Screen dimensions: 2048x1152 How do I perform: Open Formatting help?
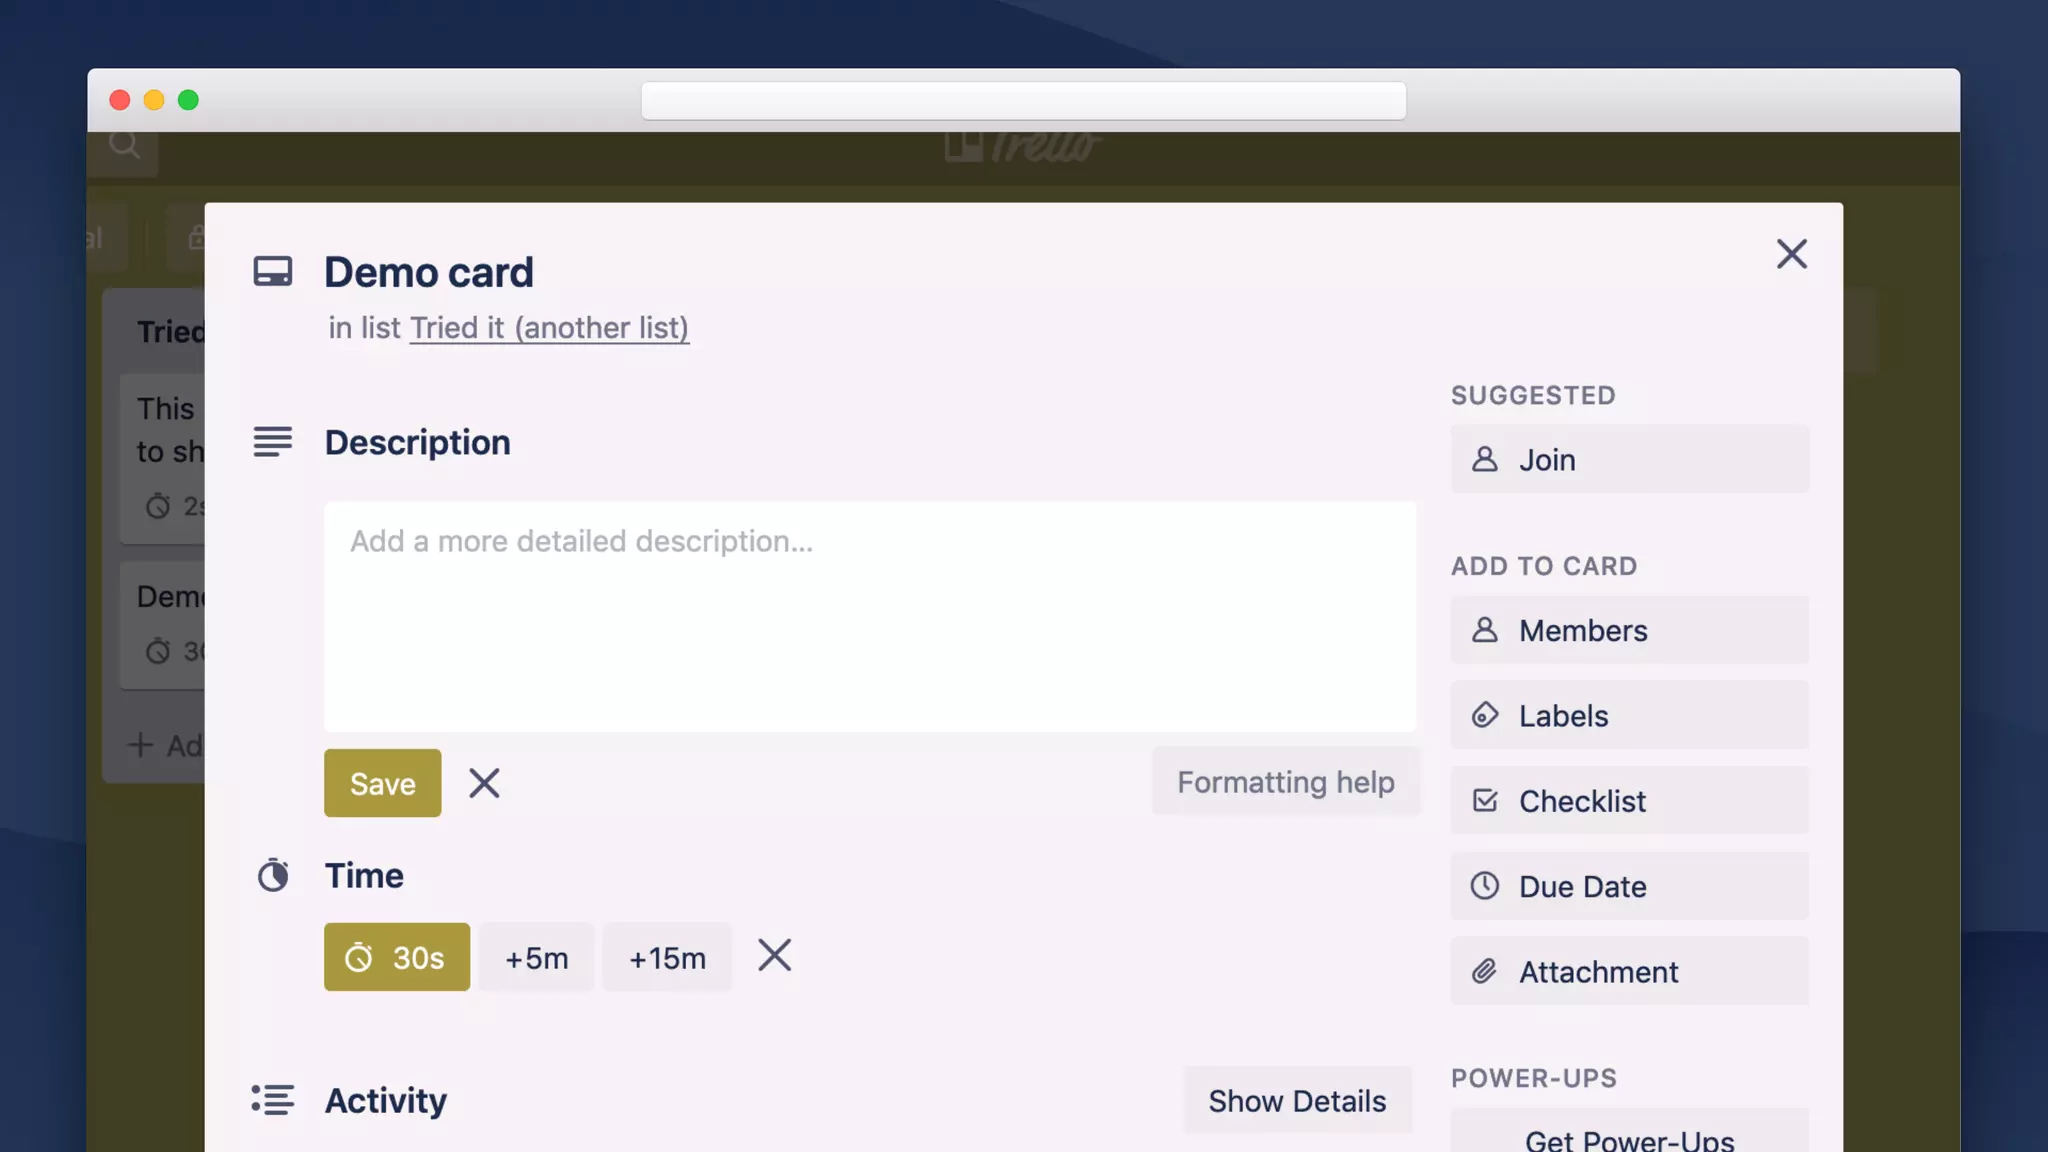[1285, 781]
